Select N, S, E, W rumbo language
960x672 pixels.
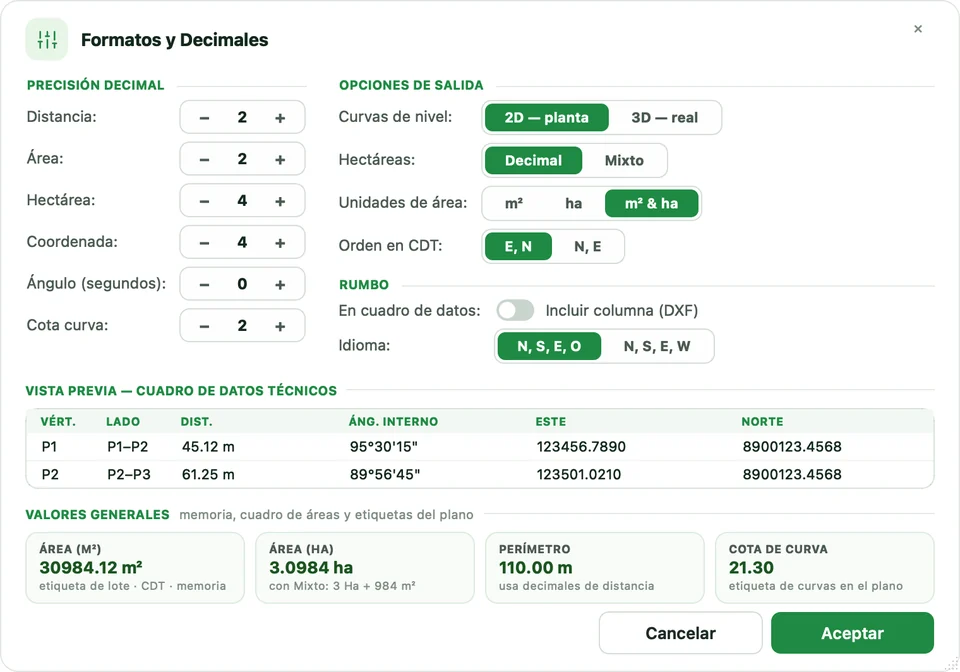tap(657, 346)
